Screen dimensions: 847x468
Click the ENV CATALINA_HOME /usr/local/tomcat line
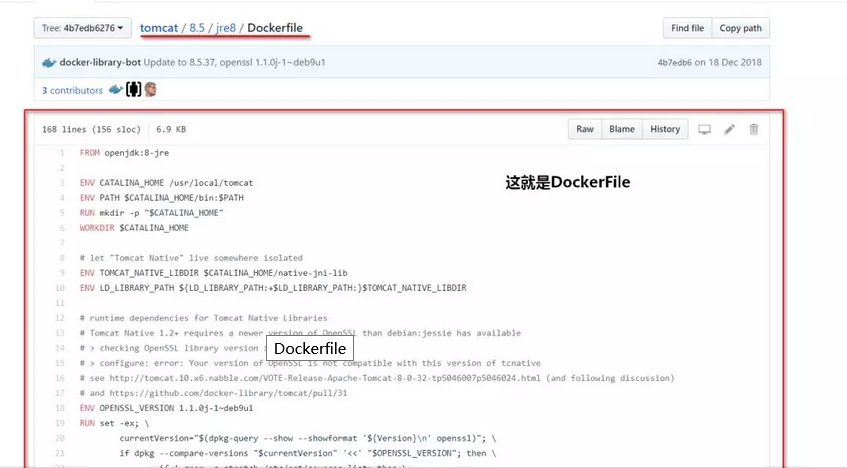click(x=166, y=183)
